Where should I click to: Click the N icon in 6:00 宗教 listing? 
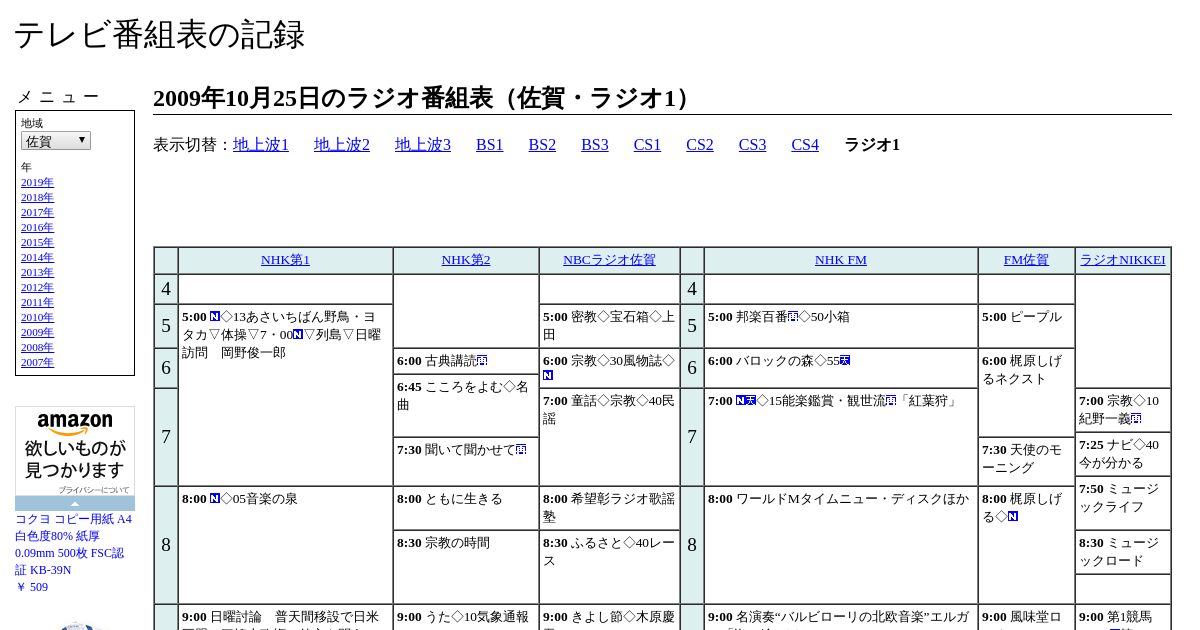point(548,376)
